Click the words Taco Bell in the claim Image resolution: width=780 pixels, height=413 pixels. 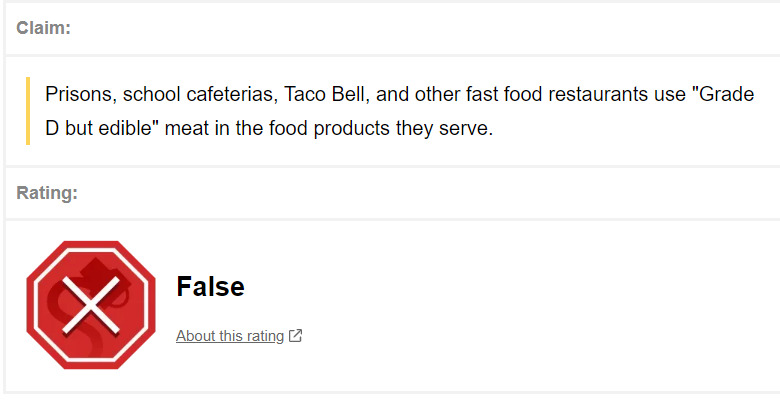[326, 94]
